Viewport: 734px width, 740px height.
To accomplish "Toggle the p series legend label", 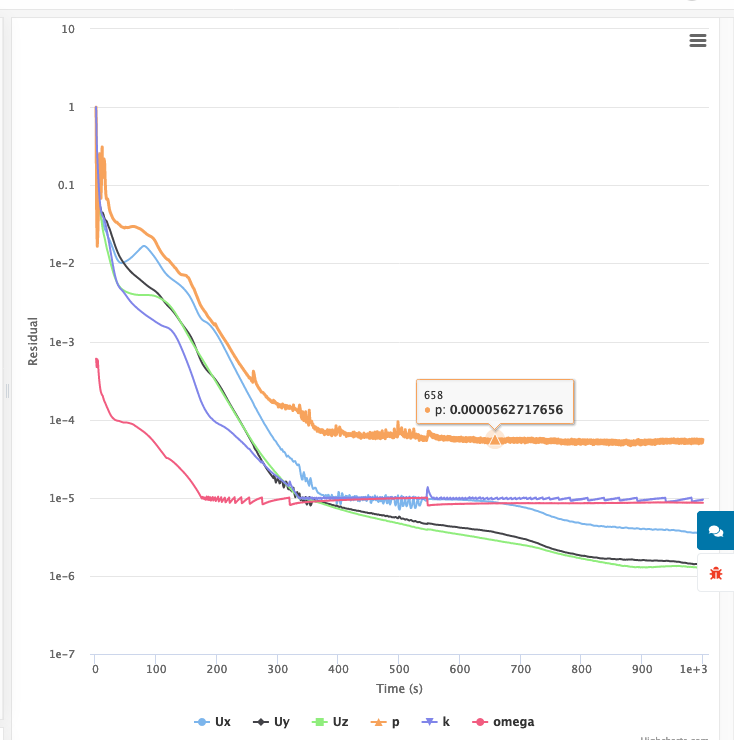I will pyautogui.click(x=397, y=721).
